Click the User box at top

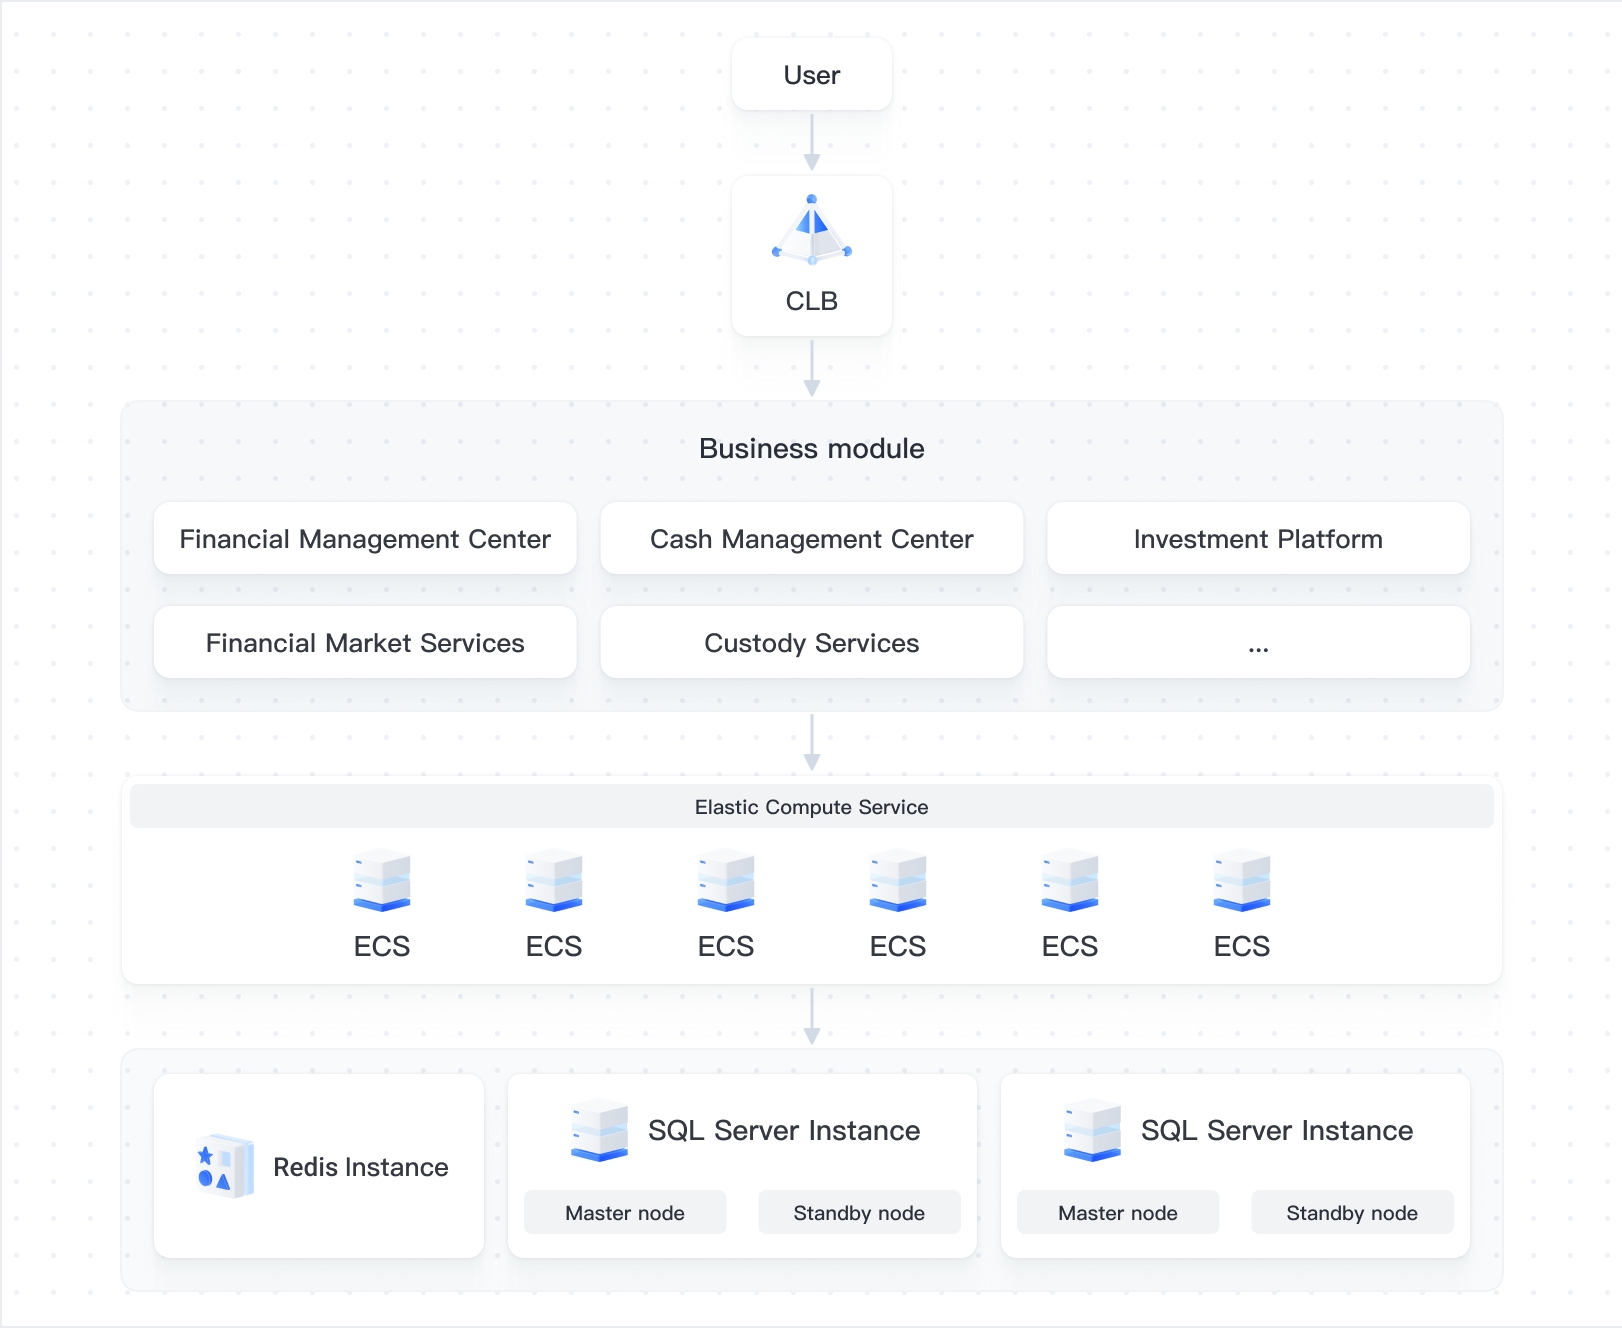coord(811,75)
